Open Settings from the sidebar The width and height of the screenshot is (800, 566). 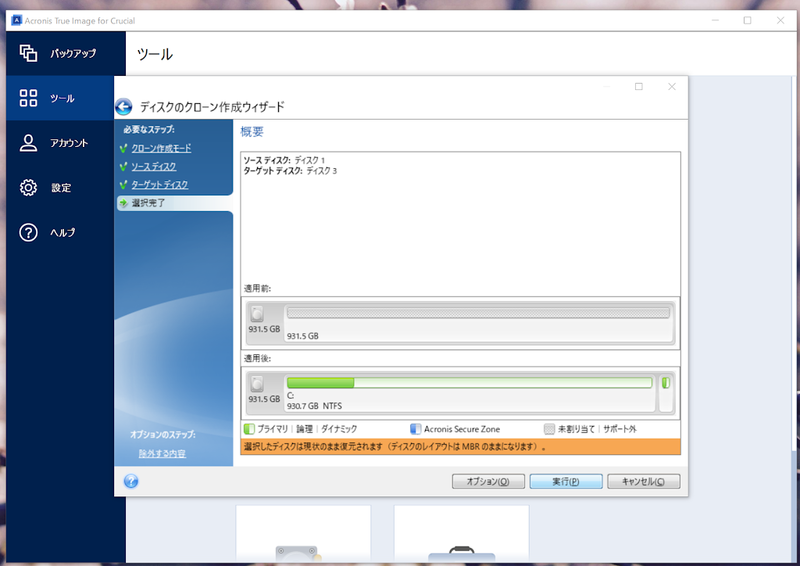[x=60, y=187]
